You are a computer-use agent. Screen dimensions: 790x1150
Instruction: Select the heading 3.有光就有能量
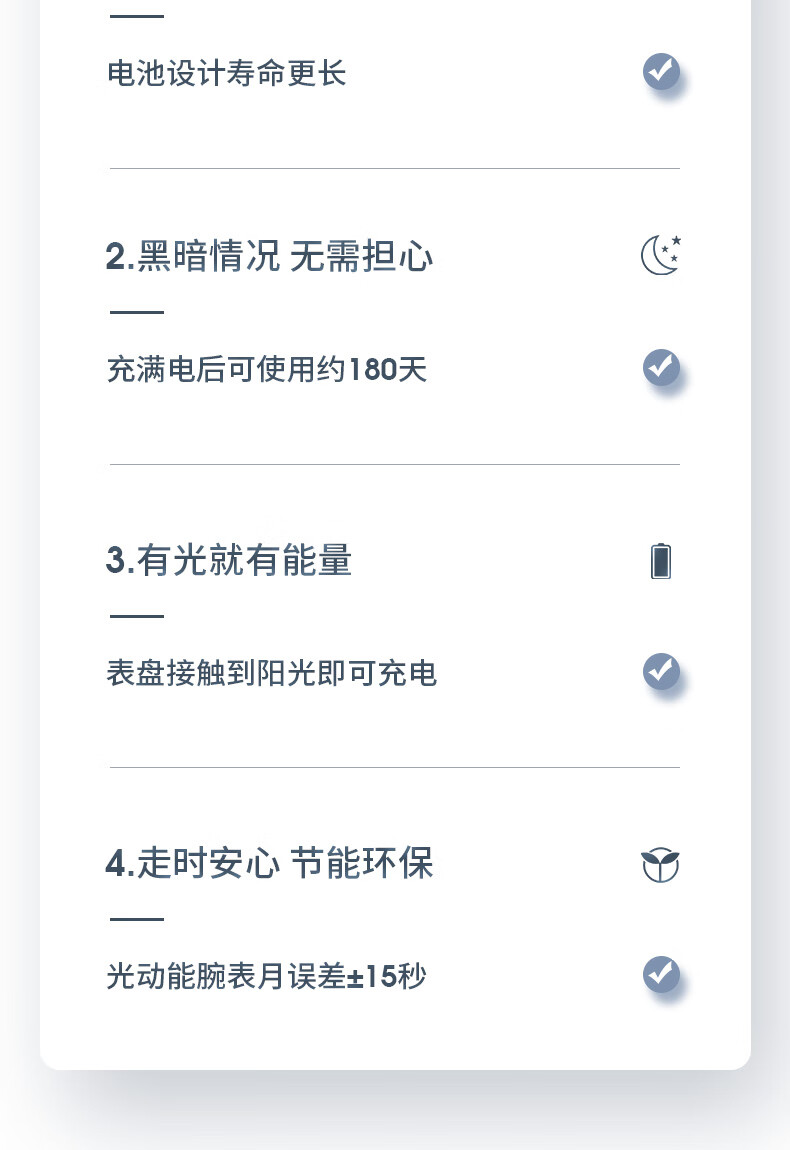(x=229, y=561)
